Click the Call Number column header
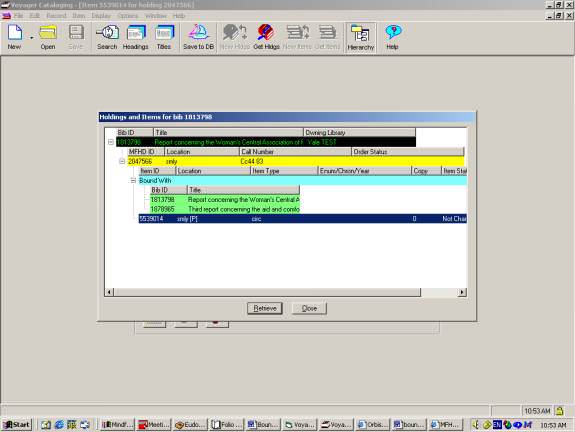 pos(295,151)
